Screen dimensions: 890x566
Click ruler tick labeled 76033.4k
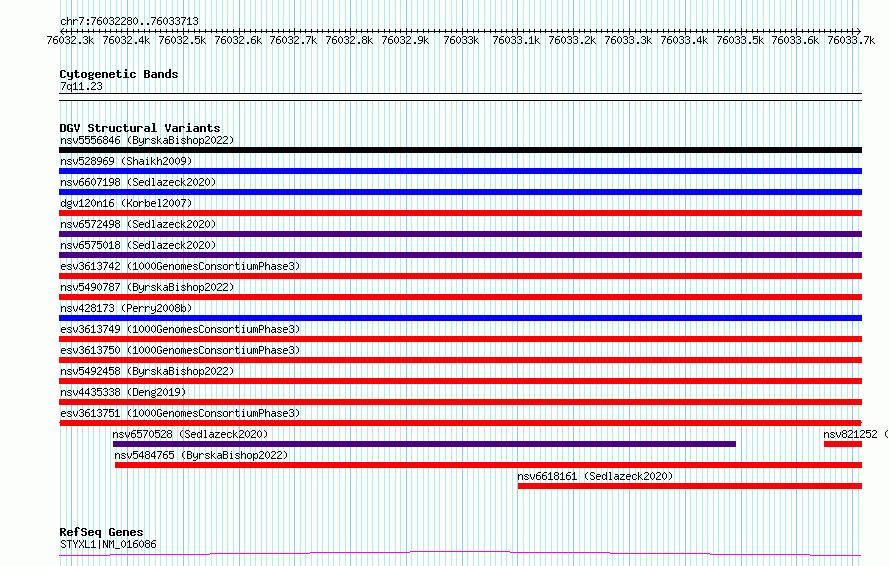pyautogui.click(x=684, y=40)
